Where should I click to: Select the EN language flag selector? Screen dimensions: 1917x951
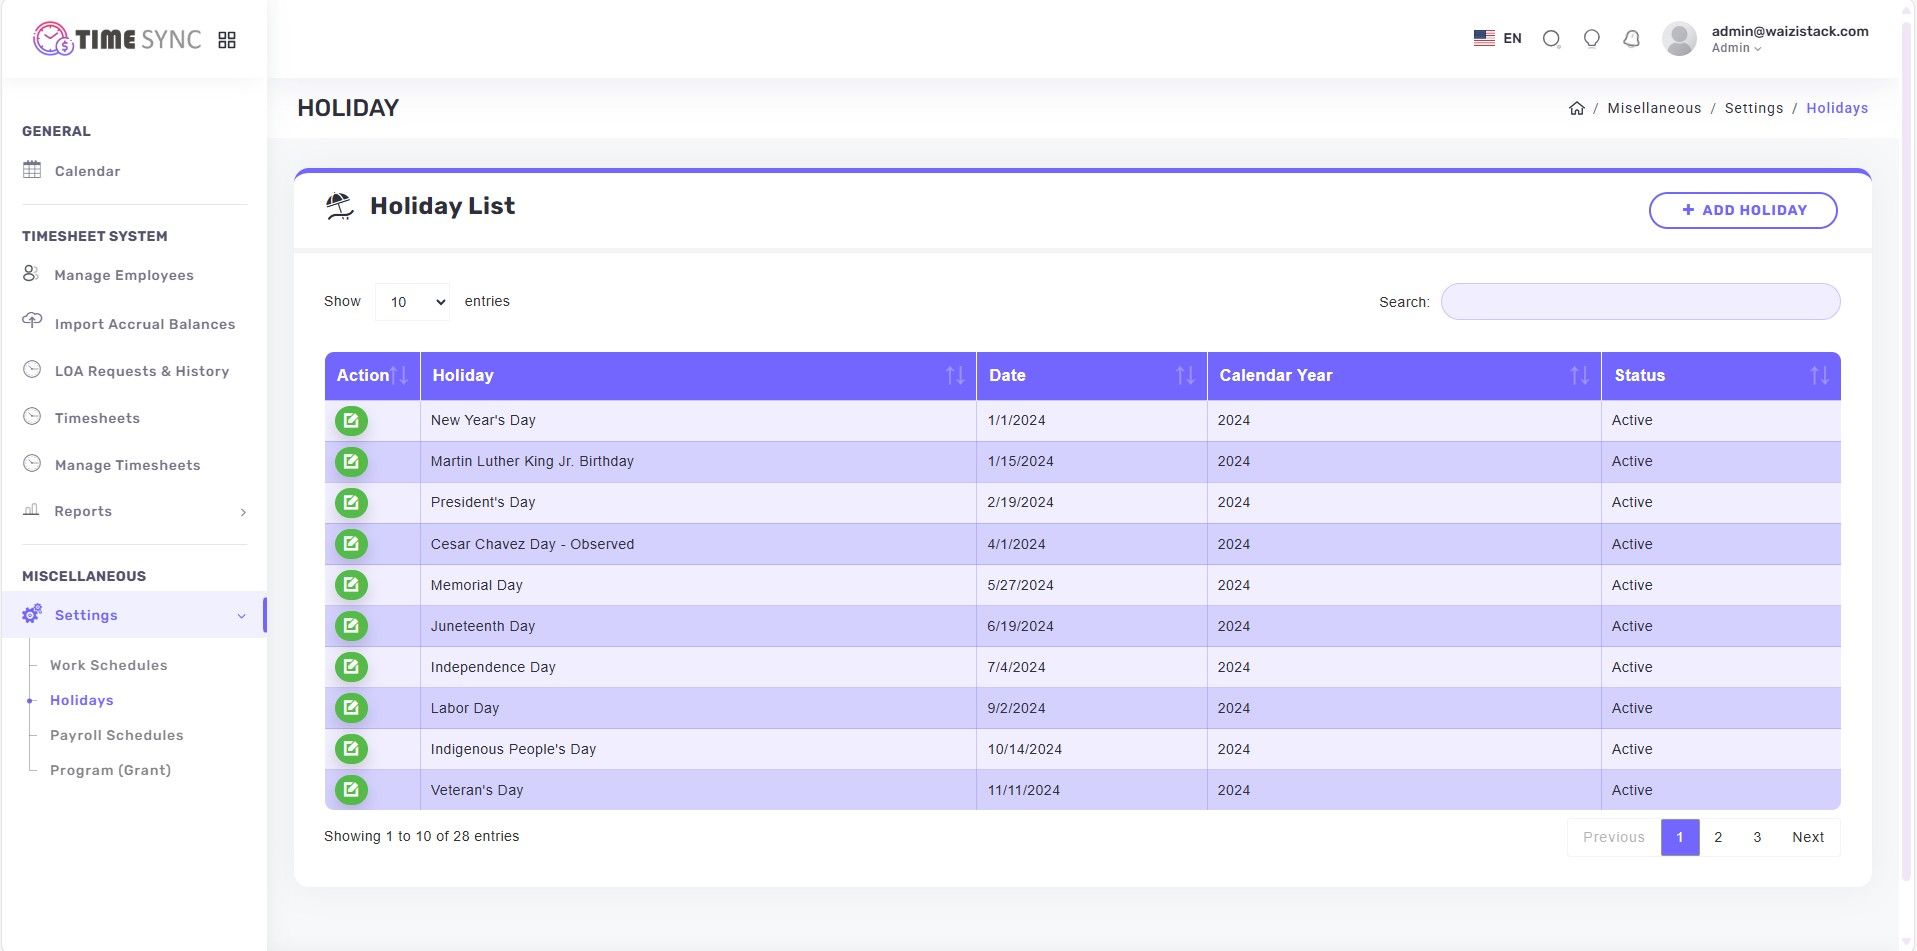(x=1497, y=39)
